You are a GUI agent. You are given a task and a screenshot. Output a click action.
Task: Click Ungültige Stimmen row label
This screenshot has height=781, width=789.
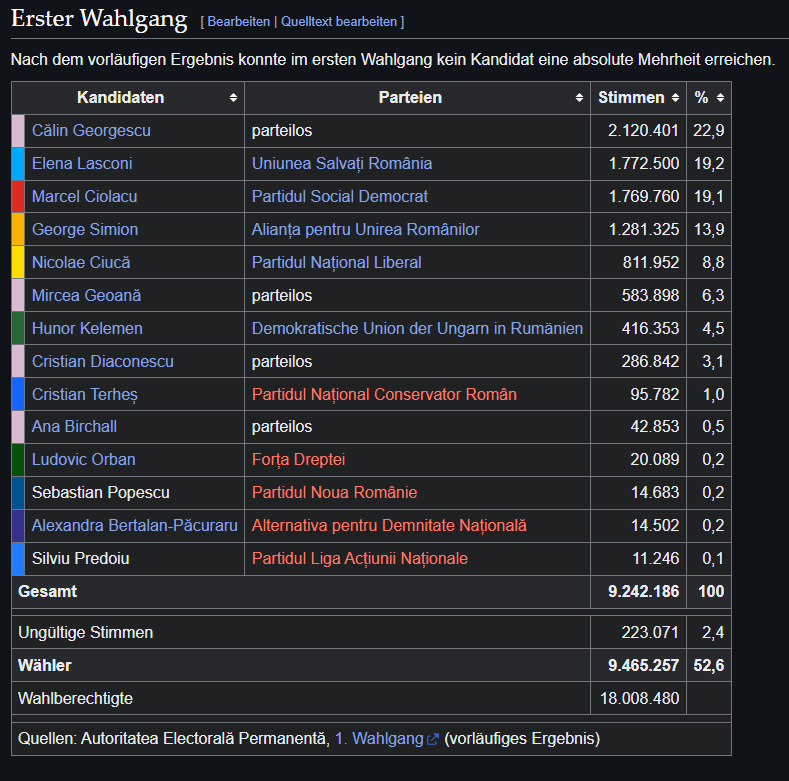pos(86,633)
